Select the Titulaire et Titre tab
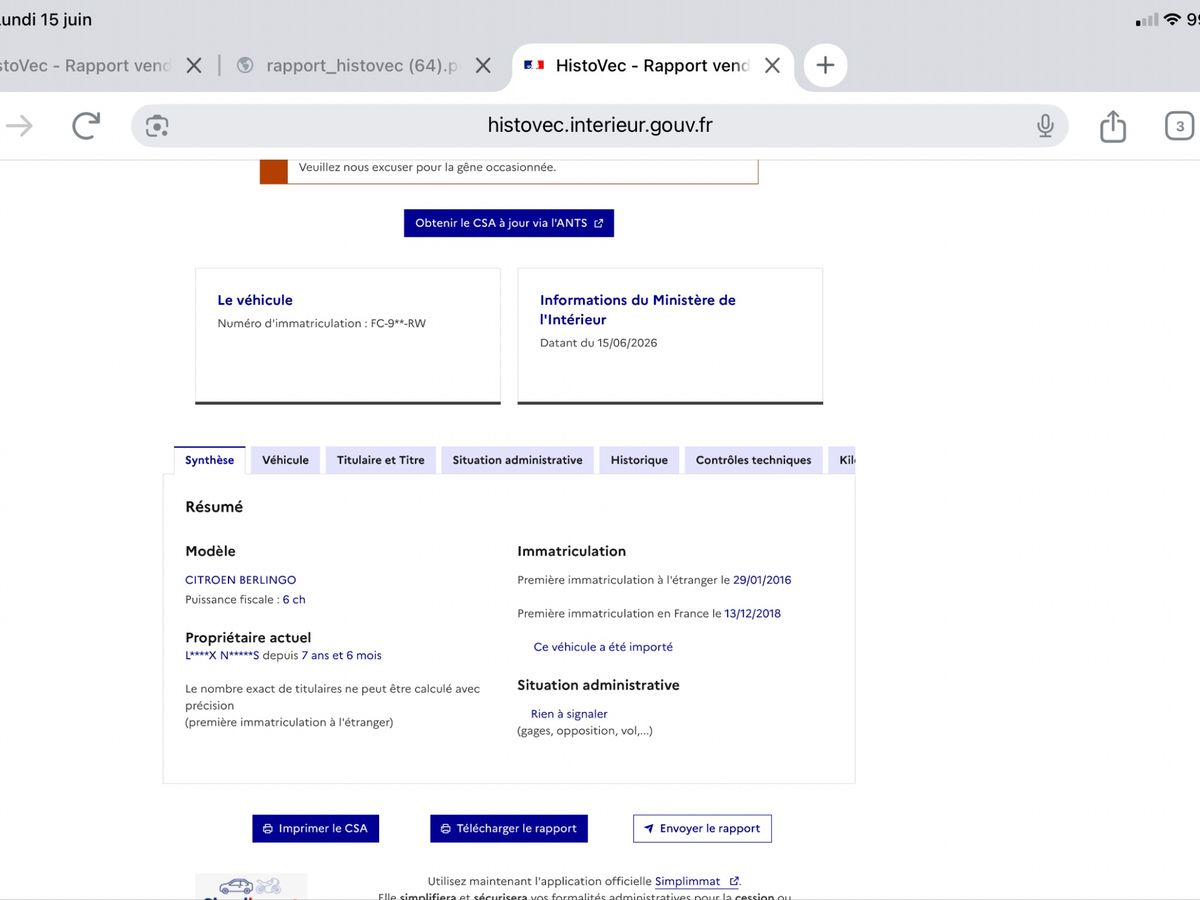1200x900 pixels. 381,460
